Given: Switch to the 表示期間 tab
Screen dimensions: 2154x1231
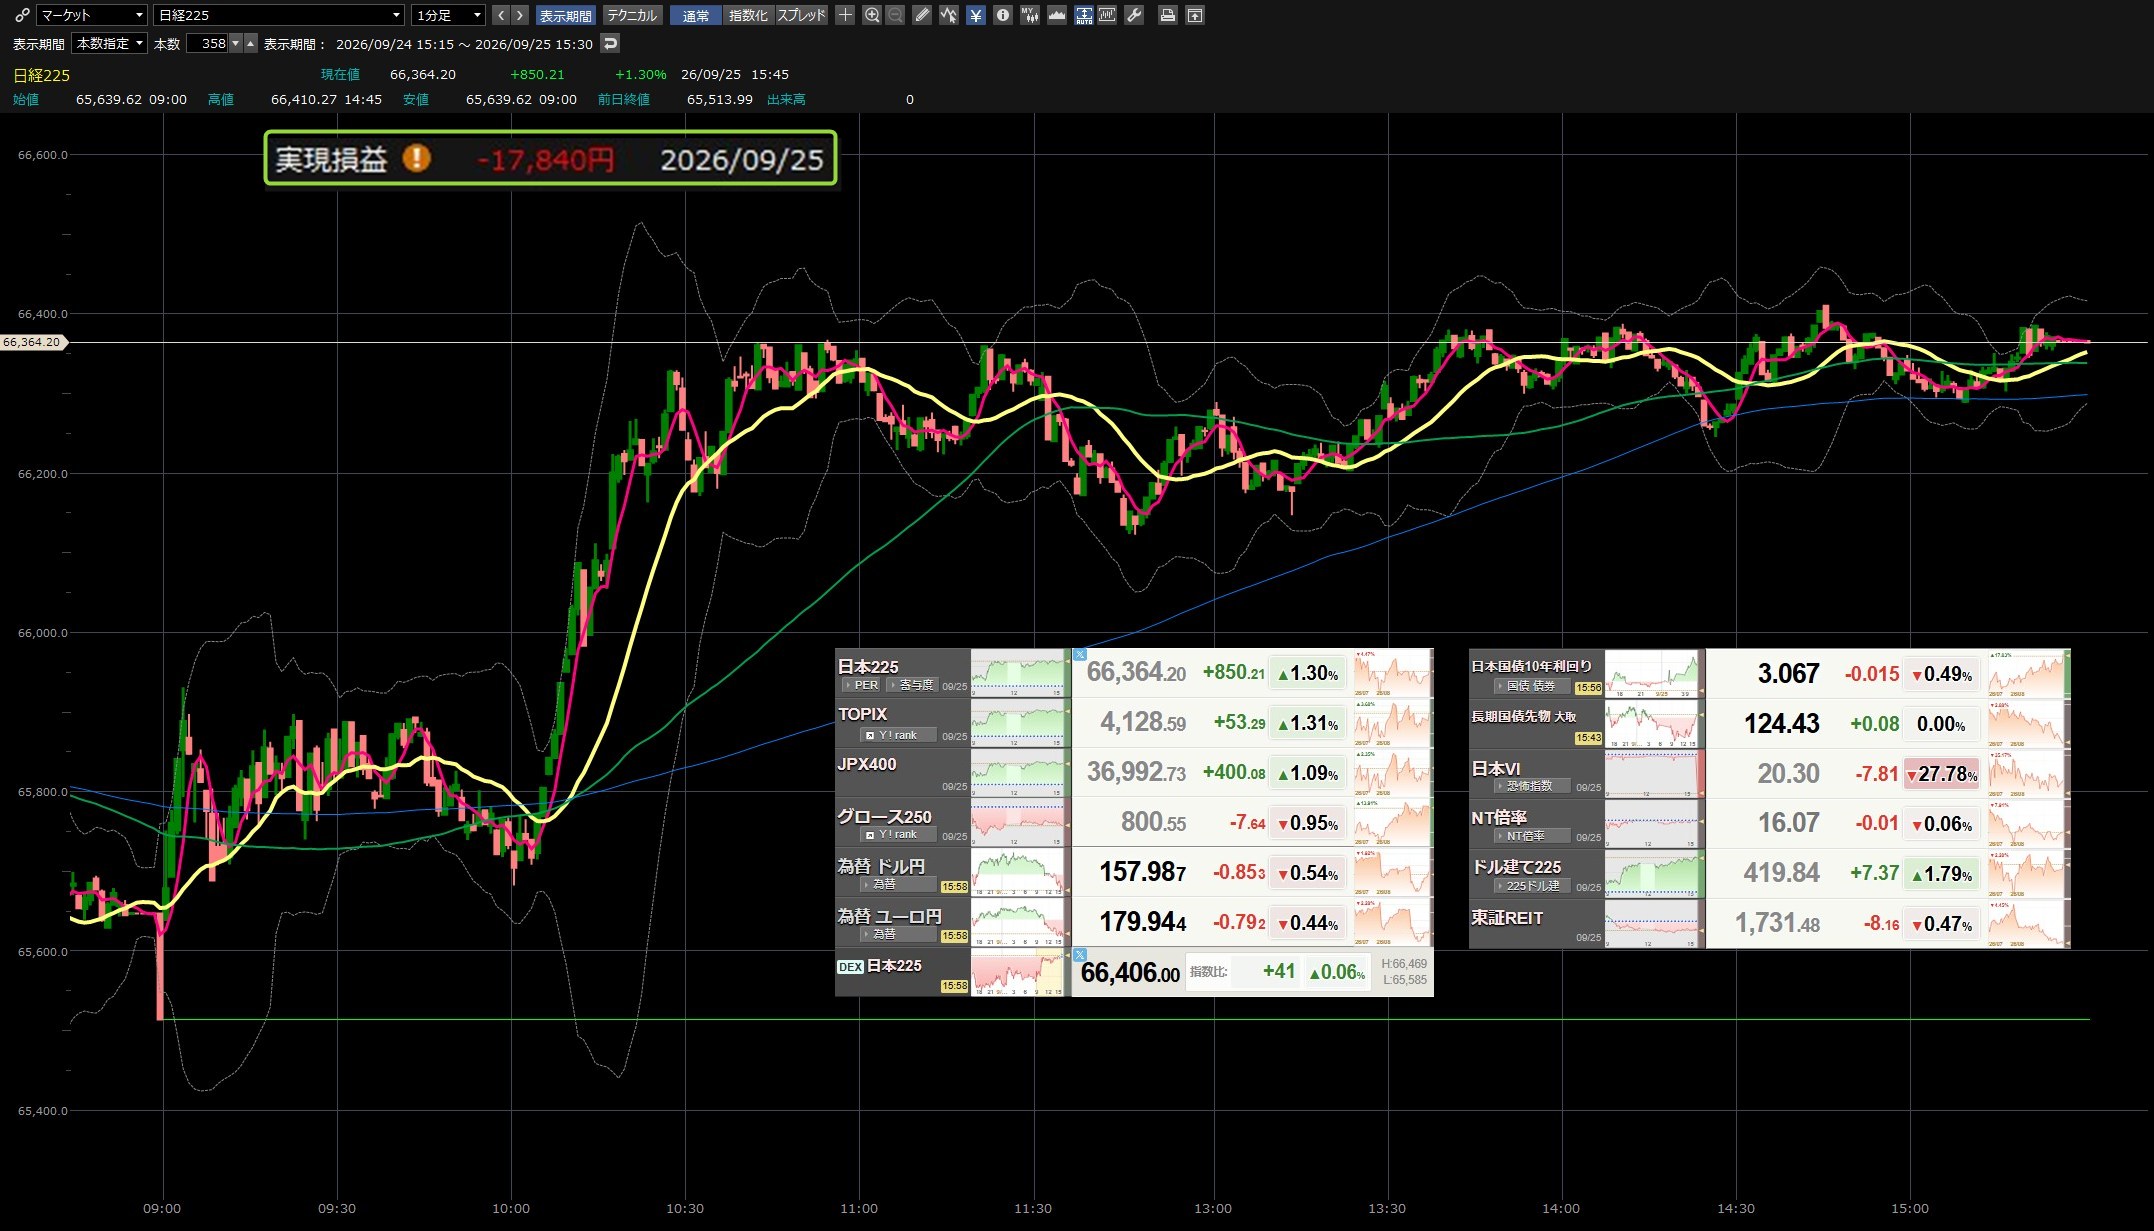Looking at the screenshot, I should pyautogui.click(x=565, y=15).
